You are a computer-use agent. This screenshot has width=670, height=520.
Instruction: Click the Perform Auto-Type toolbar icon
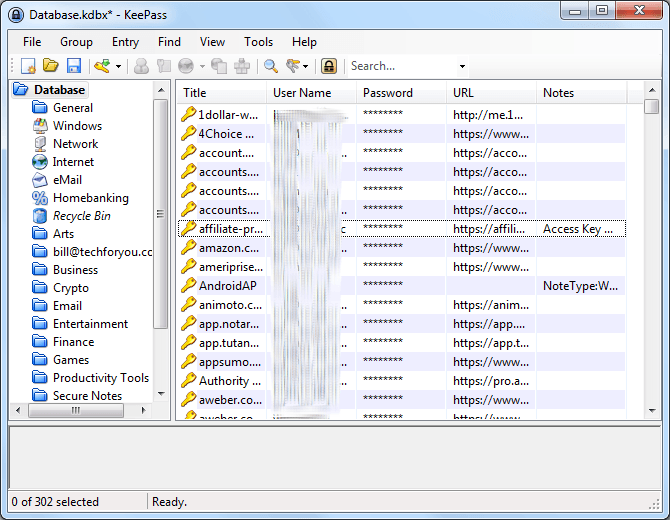242,66
